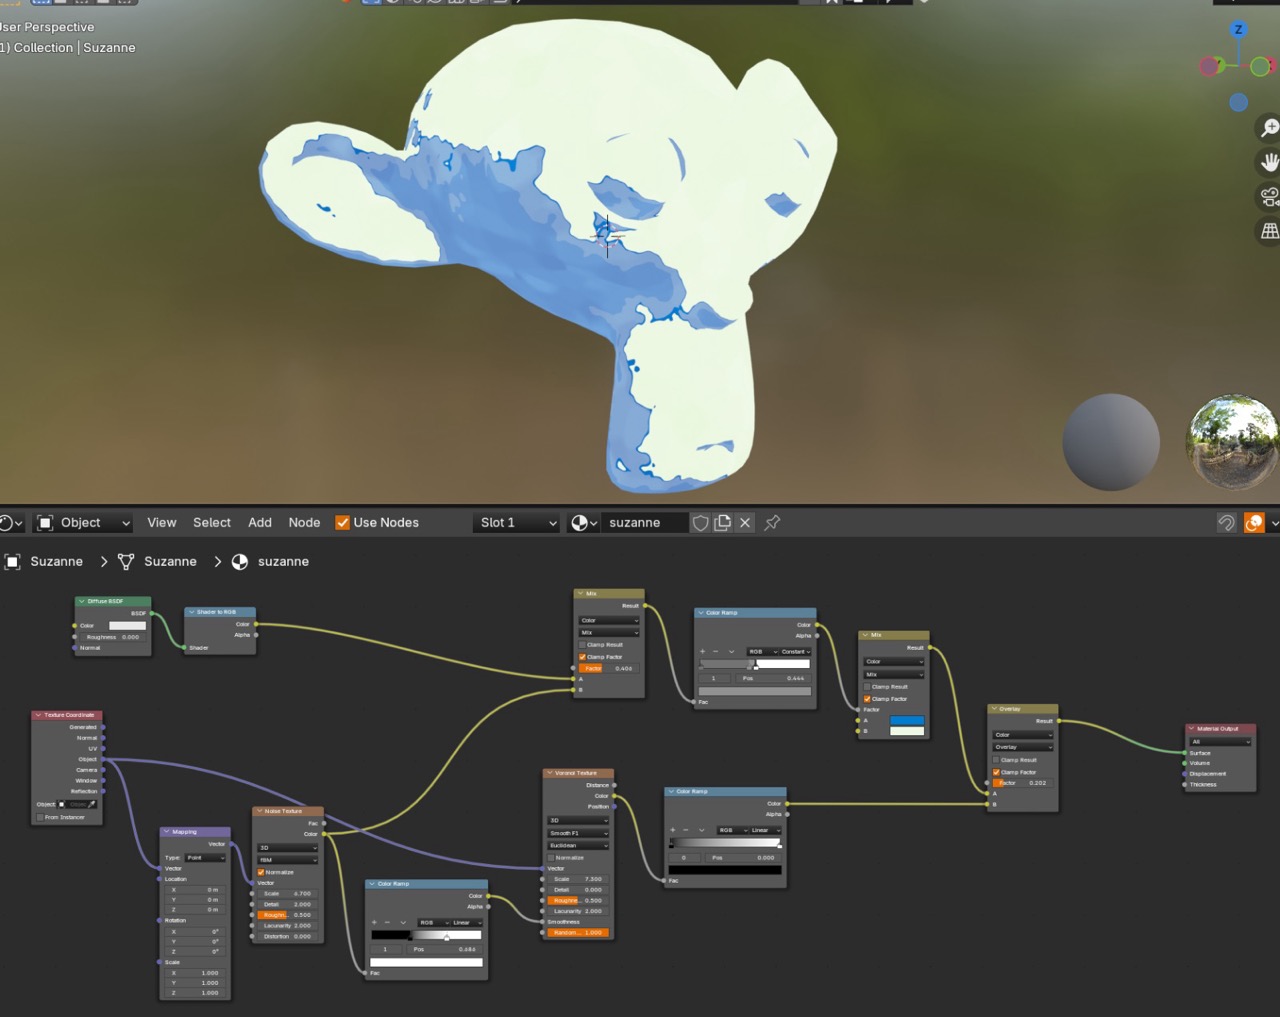
Task: Click the Z axis on the navigation gizmo
Action: (x=1238, y=29)
